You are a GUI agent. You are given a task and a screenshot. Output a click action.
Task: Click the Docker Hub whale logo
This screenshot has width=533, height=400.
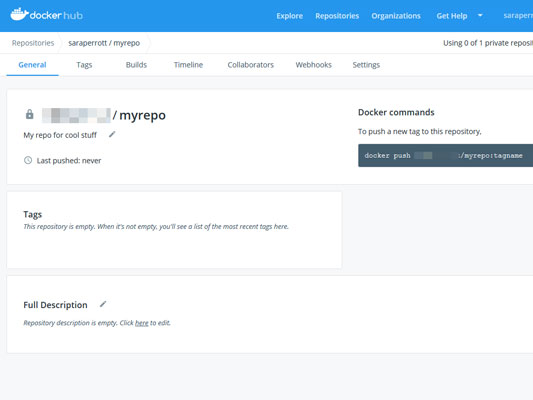[19, 14]
